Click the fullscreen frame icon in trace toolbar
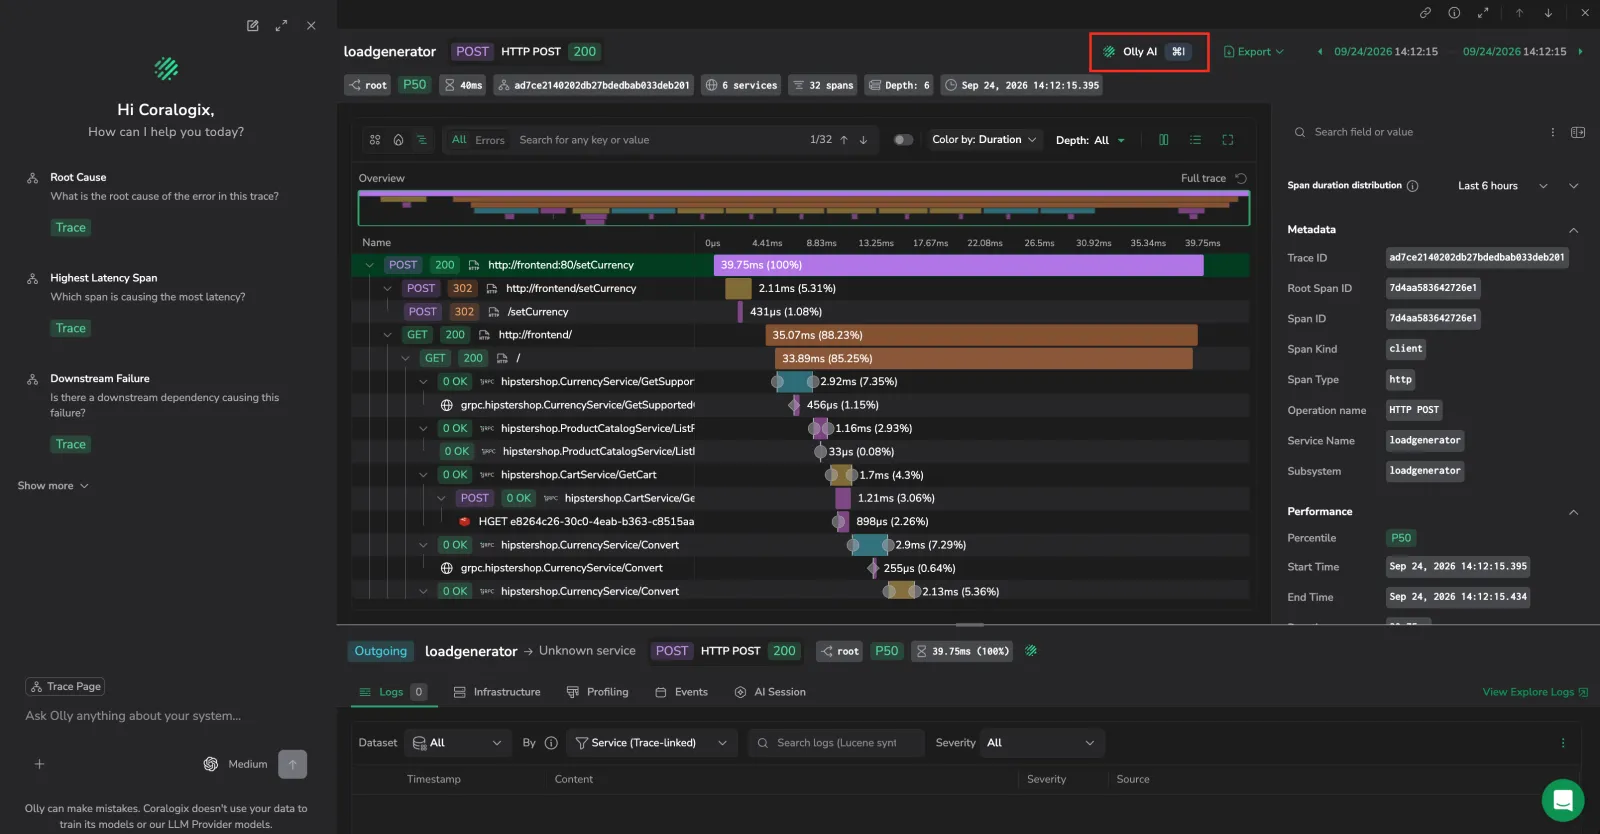The image size is (1600, 834). tap(1227, 140)
